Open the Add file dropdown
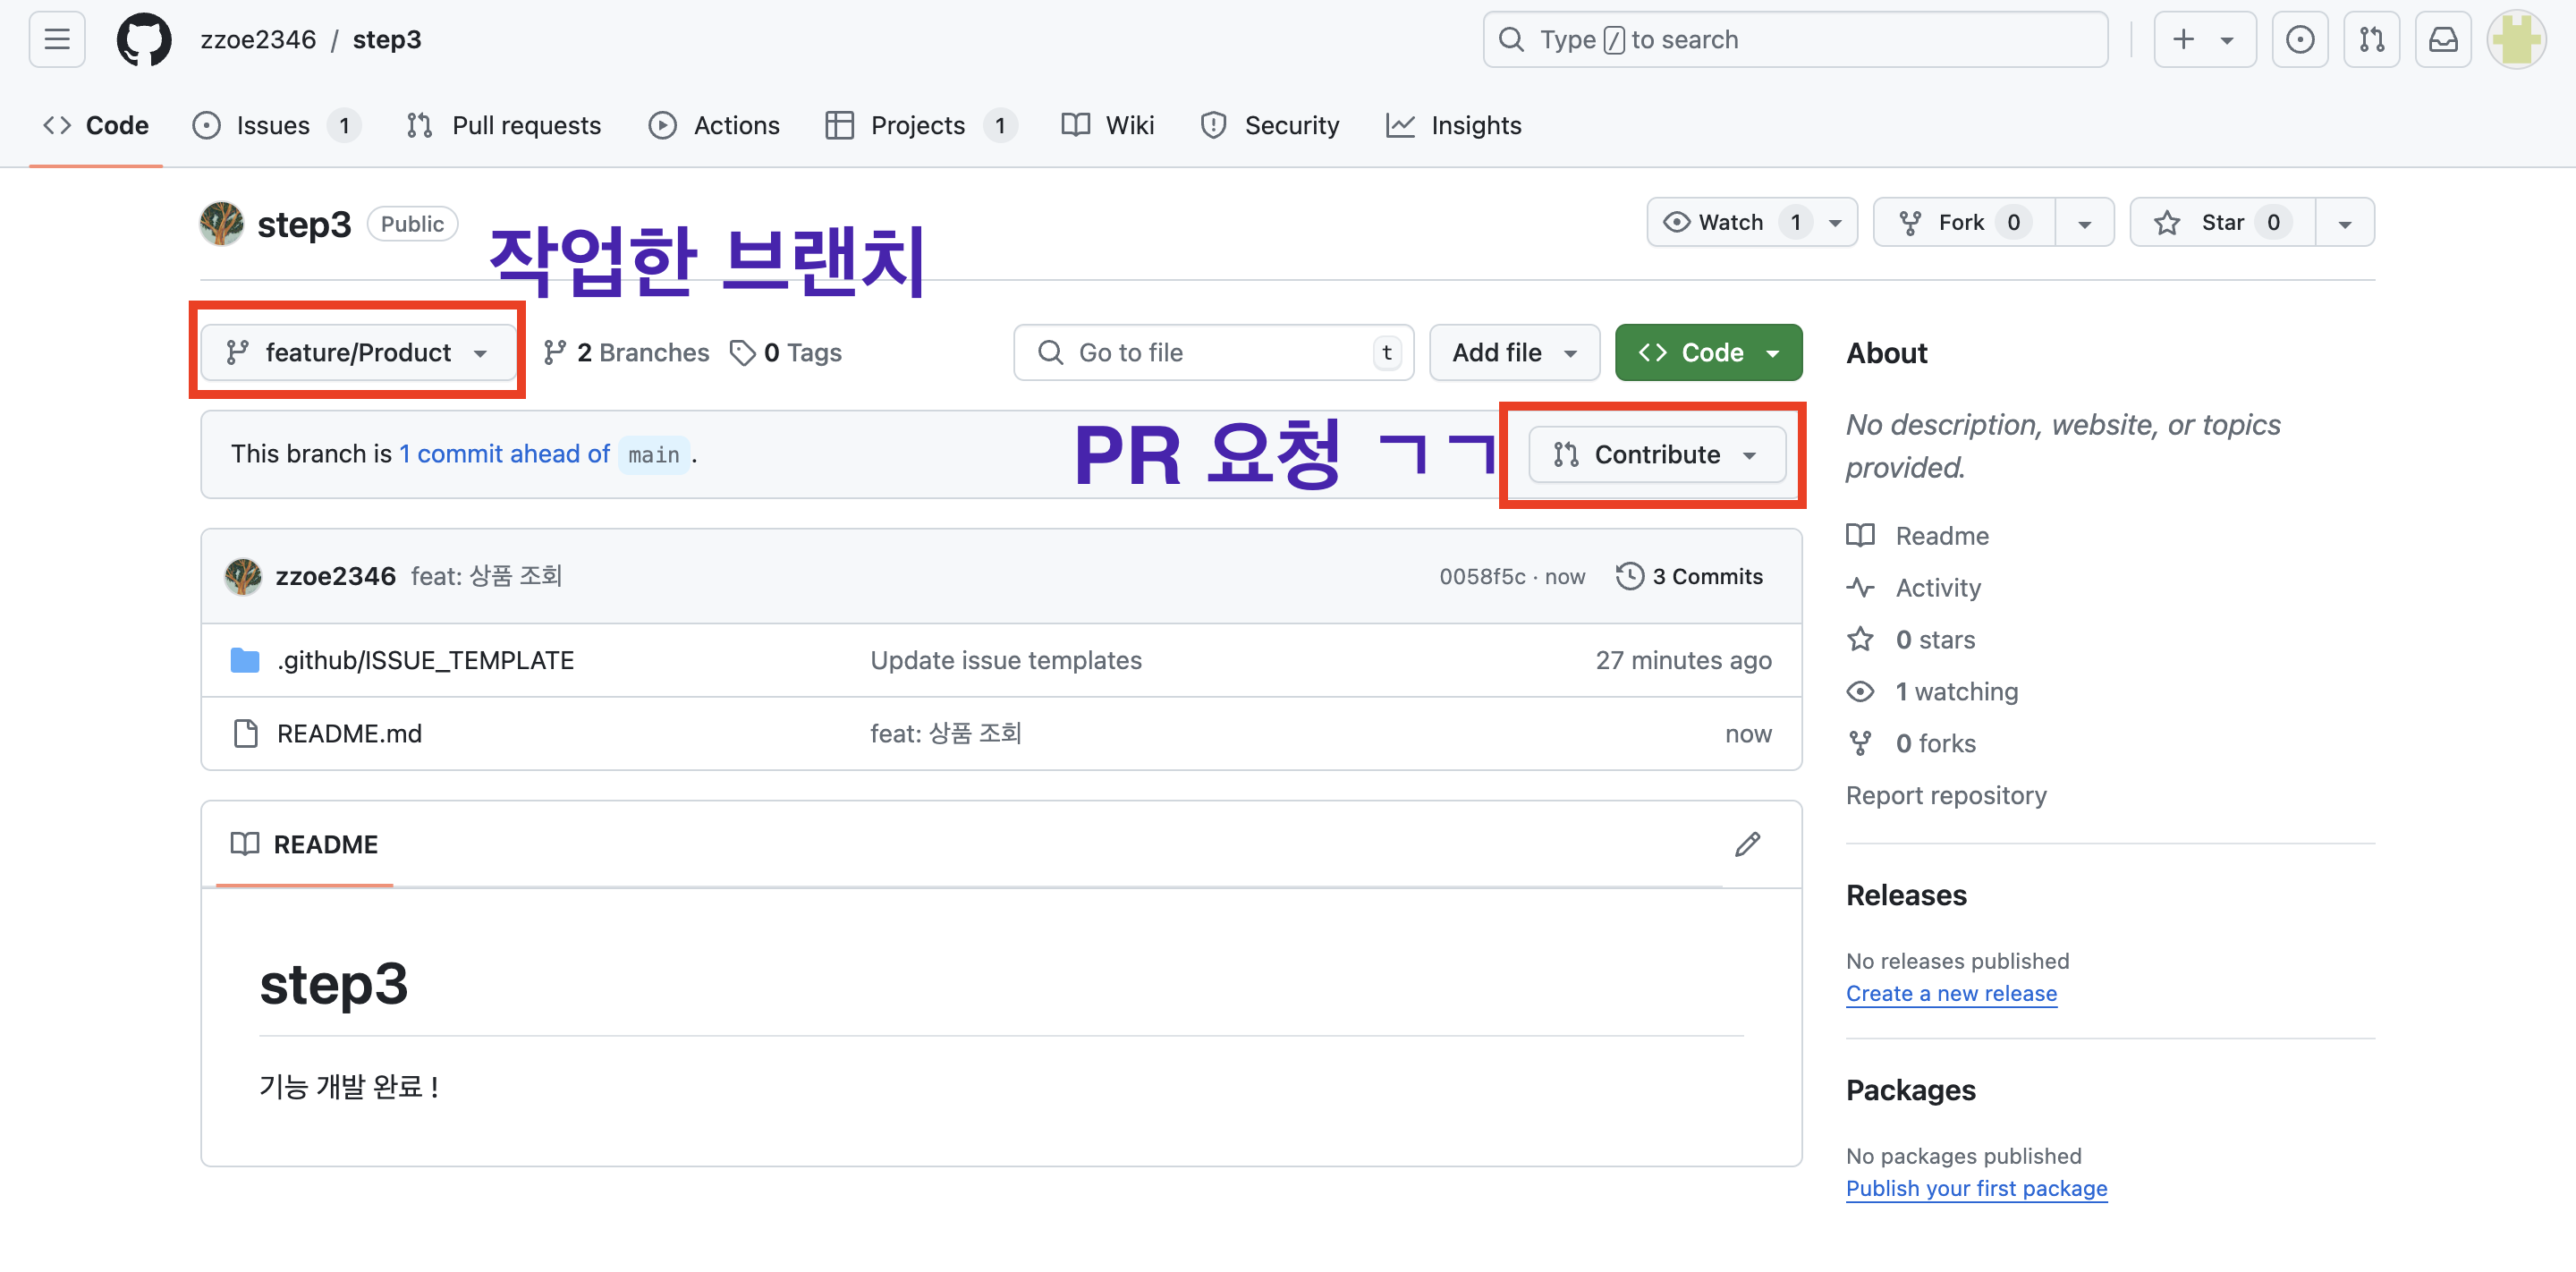This screenshot has height=1272, width=2576. point(1514,352)
